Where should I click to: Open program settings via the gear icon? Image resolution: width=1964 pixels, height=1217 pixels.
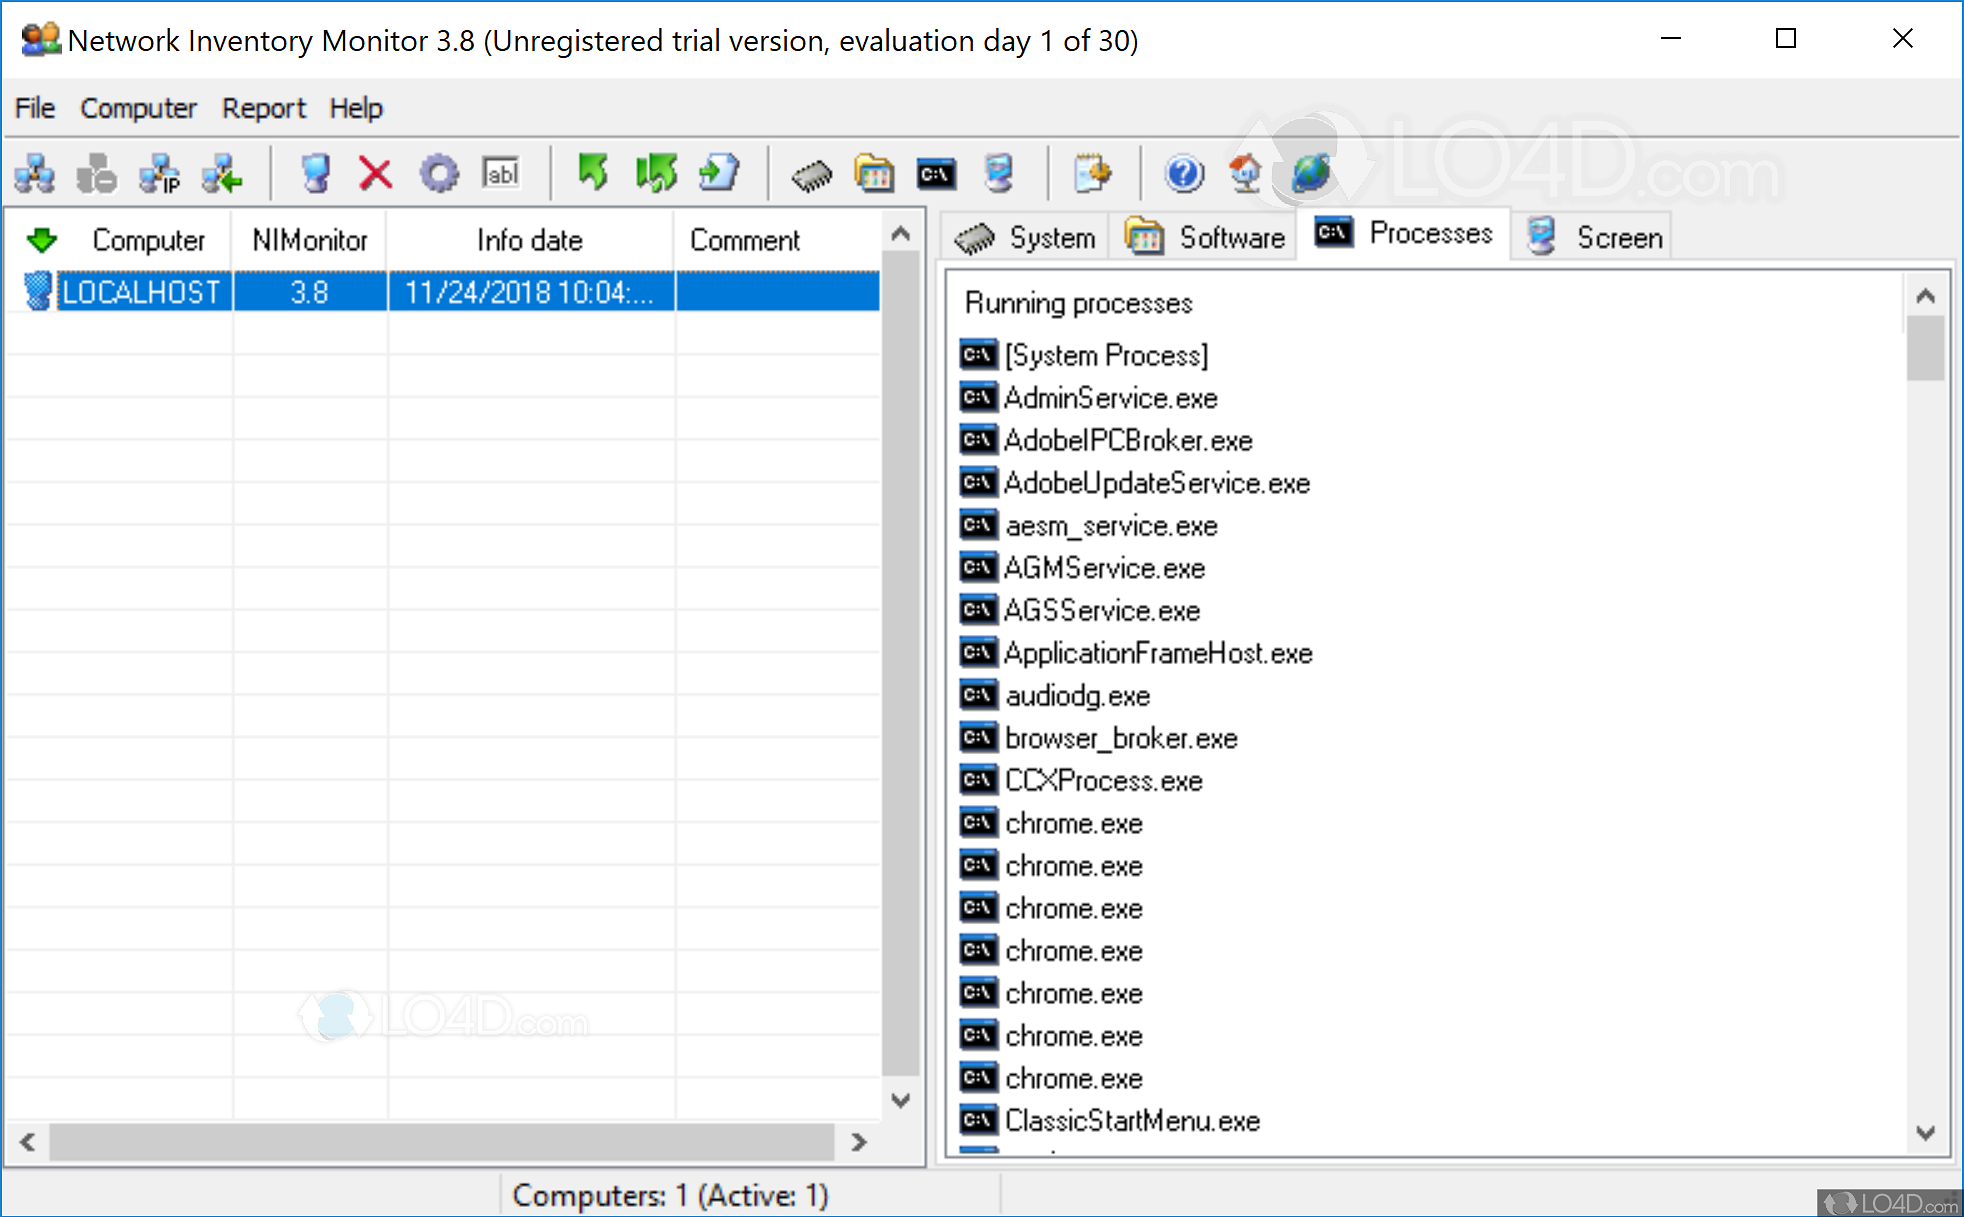pos(439,173)
